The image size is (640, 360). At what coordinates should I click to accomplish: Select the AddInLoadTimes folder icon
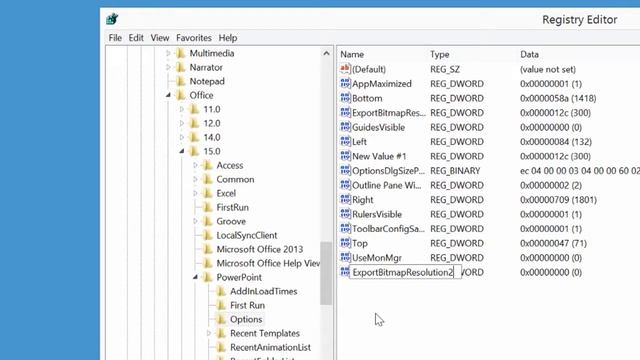221,291
